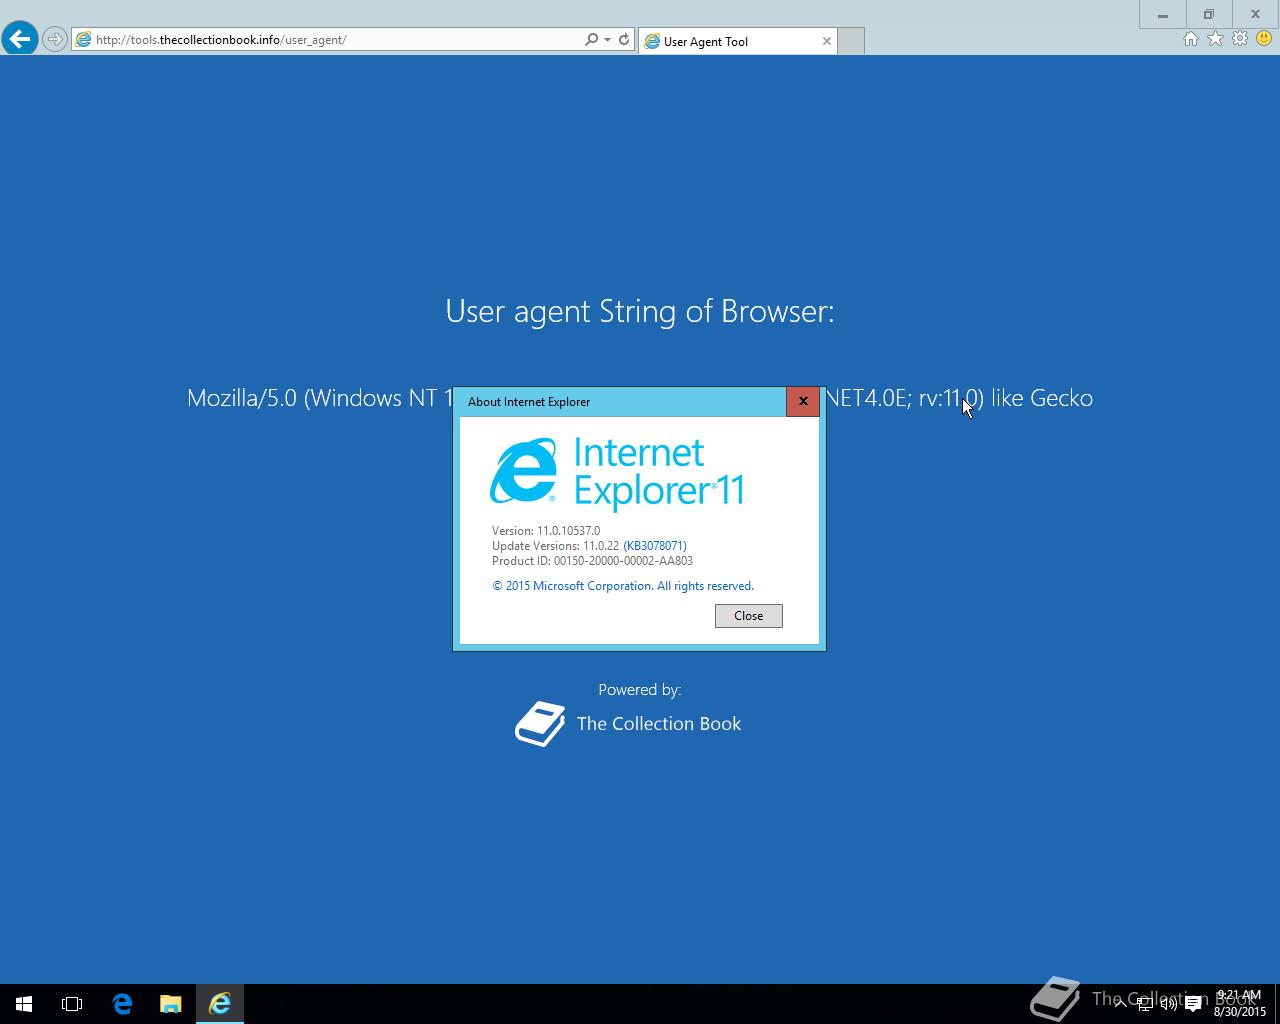
Task: Refresh the page with the reload icon
Action: [x=624, y=40]
